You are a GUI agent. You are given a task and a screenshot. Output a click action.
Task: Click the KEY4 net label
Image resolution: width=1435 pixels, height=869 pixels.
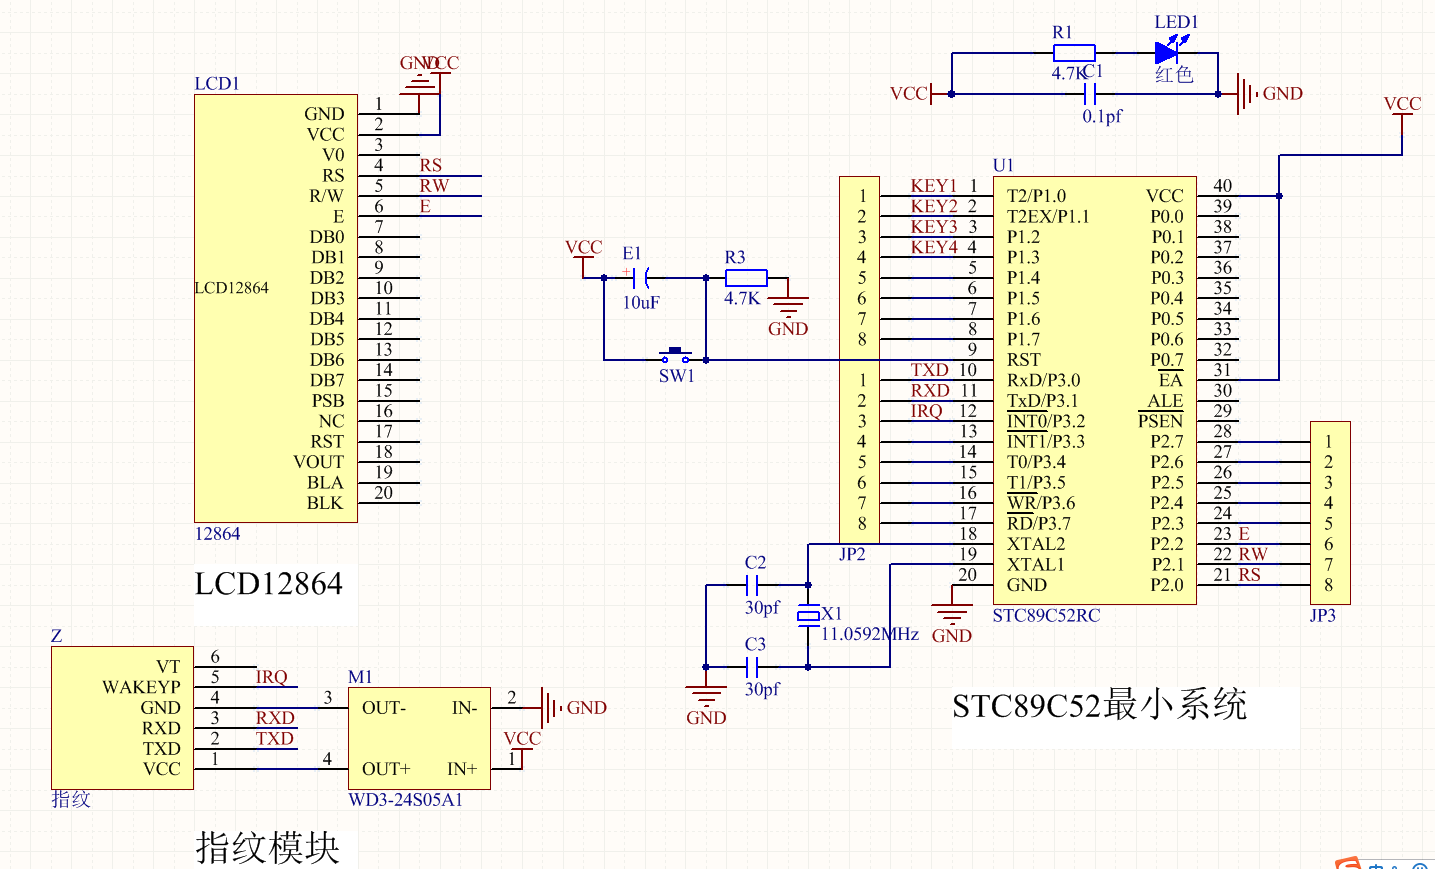(x=934, y=247)
